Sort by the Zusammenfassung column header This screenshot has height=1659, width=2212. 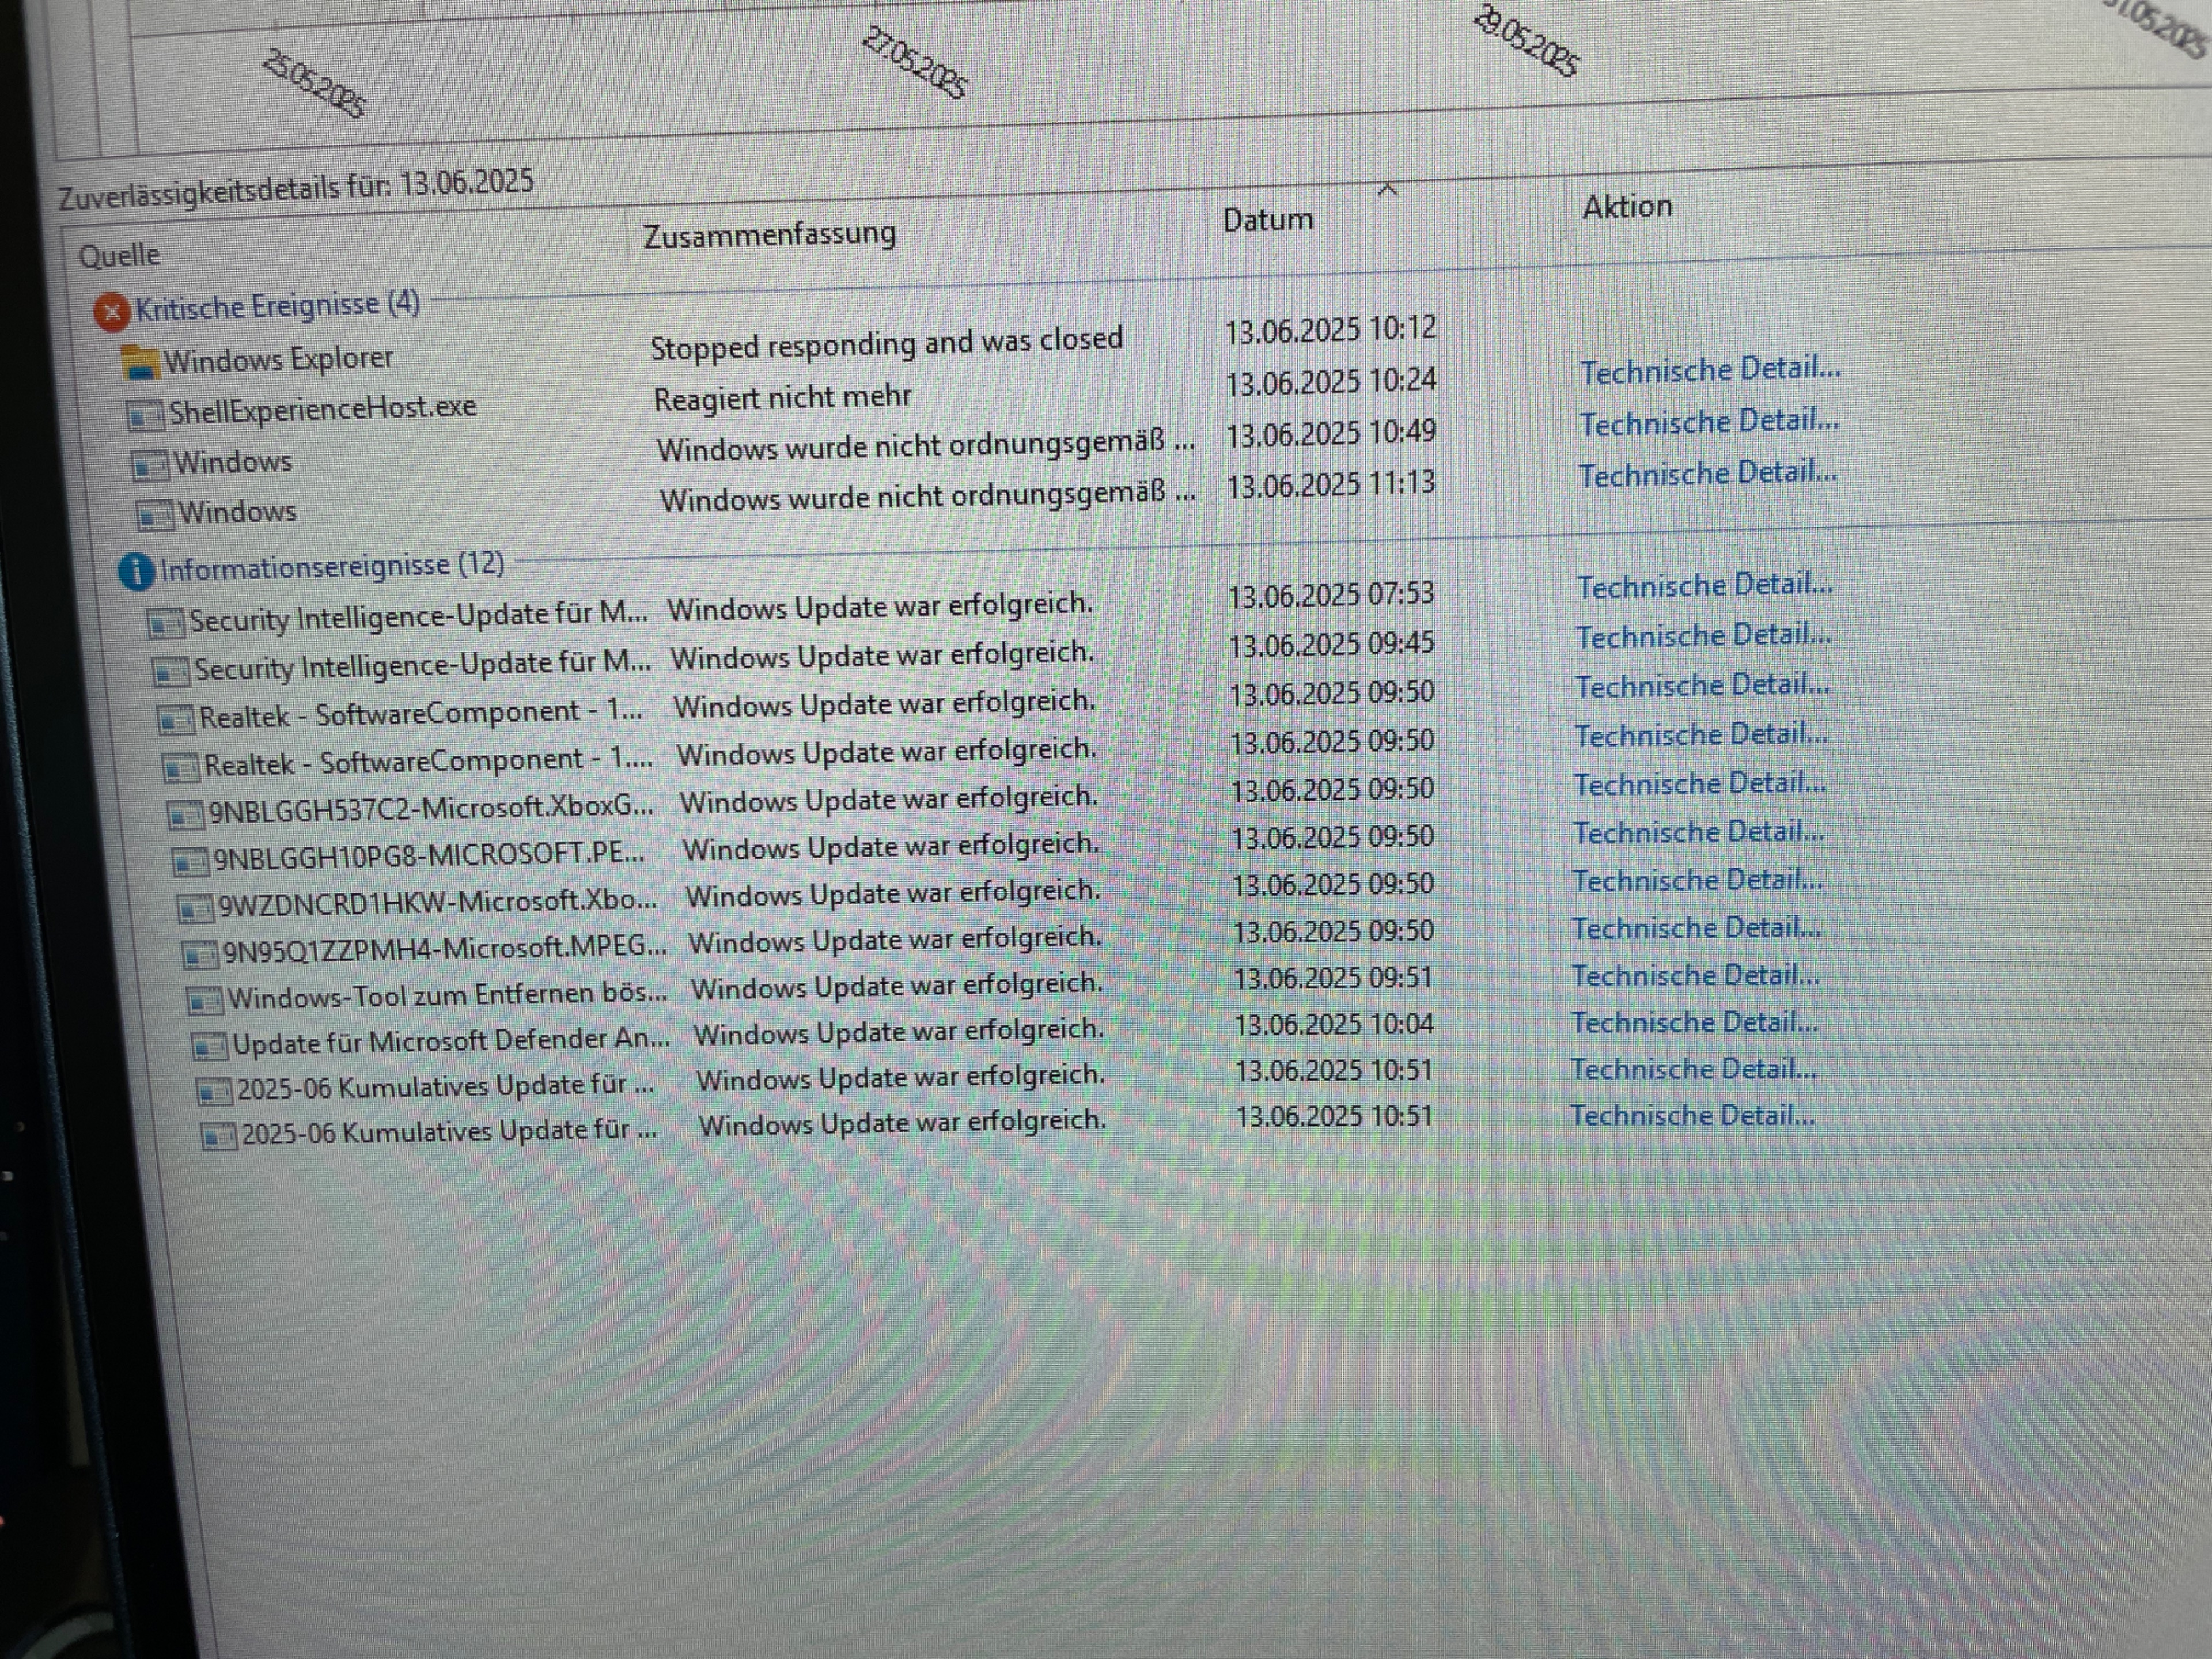point(768,235)
